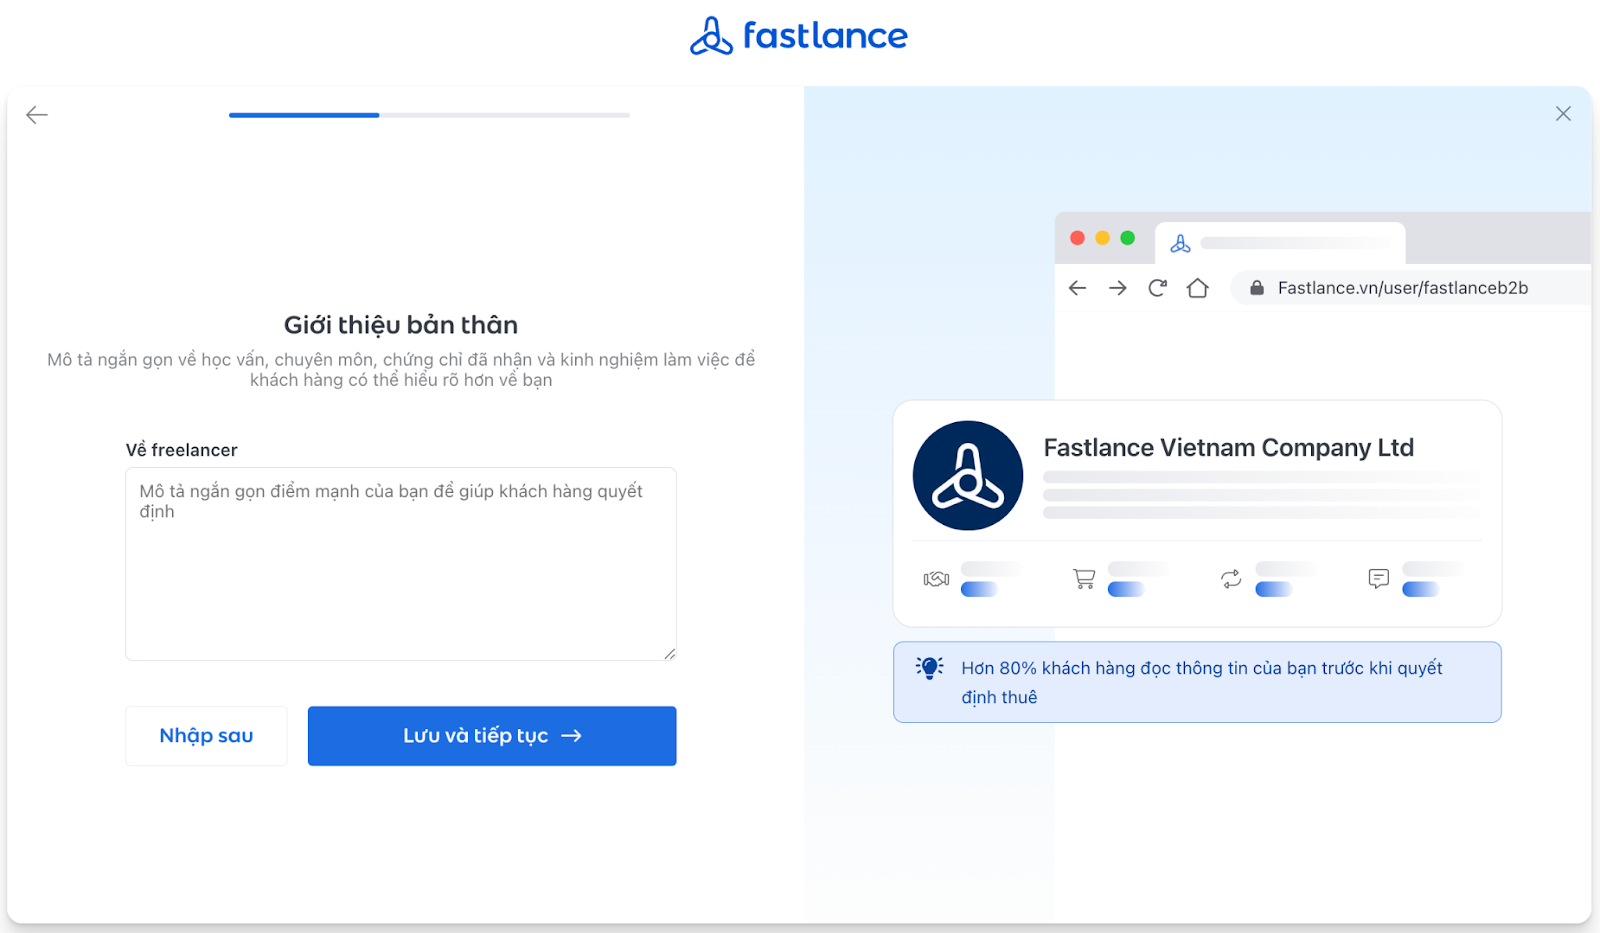This screenshot has height=933, width=1600.
Task: Click "Lưu và tiếp tục" to continue
Action: 491,735
